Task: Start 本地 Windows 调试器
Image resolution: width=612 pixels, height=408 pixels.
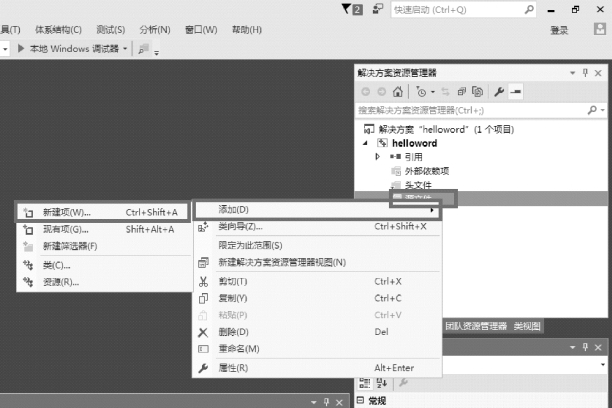Action: tap(69, 48)
